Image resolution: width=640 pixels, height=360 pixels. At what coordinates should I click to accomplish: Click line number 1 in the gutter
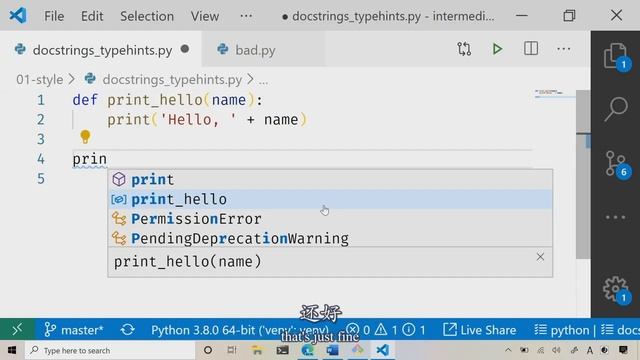point(40,100)
